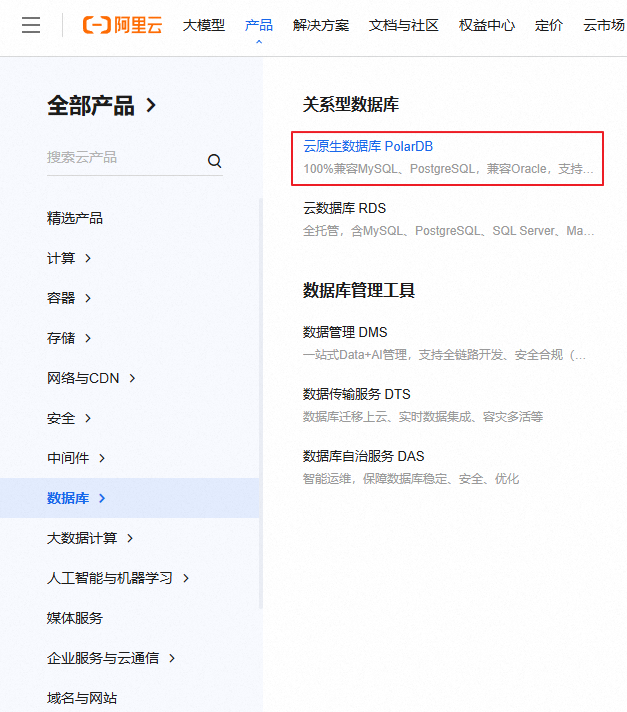627x712 pixels.
Task: Select the highlighted 数据库 category
Action: click(129, 498)
